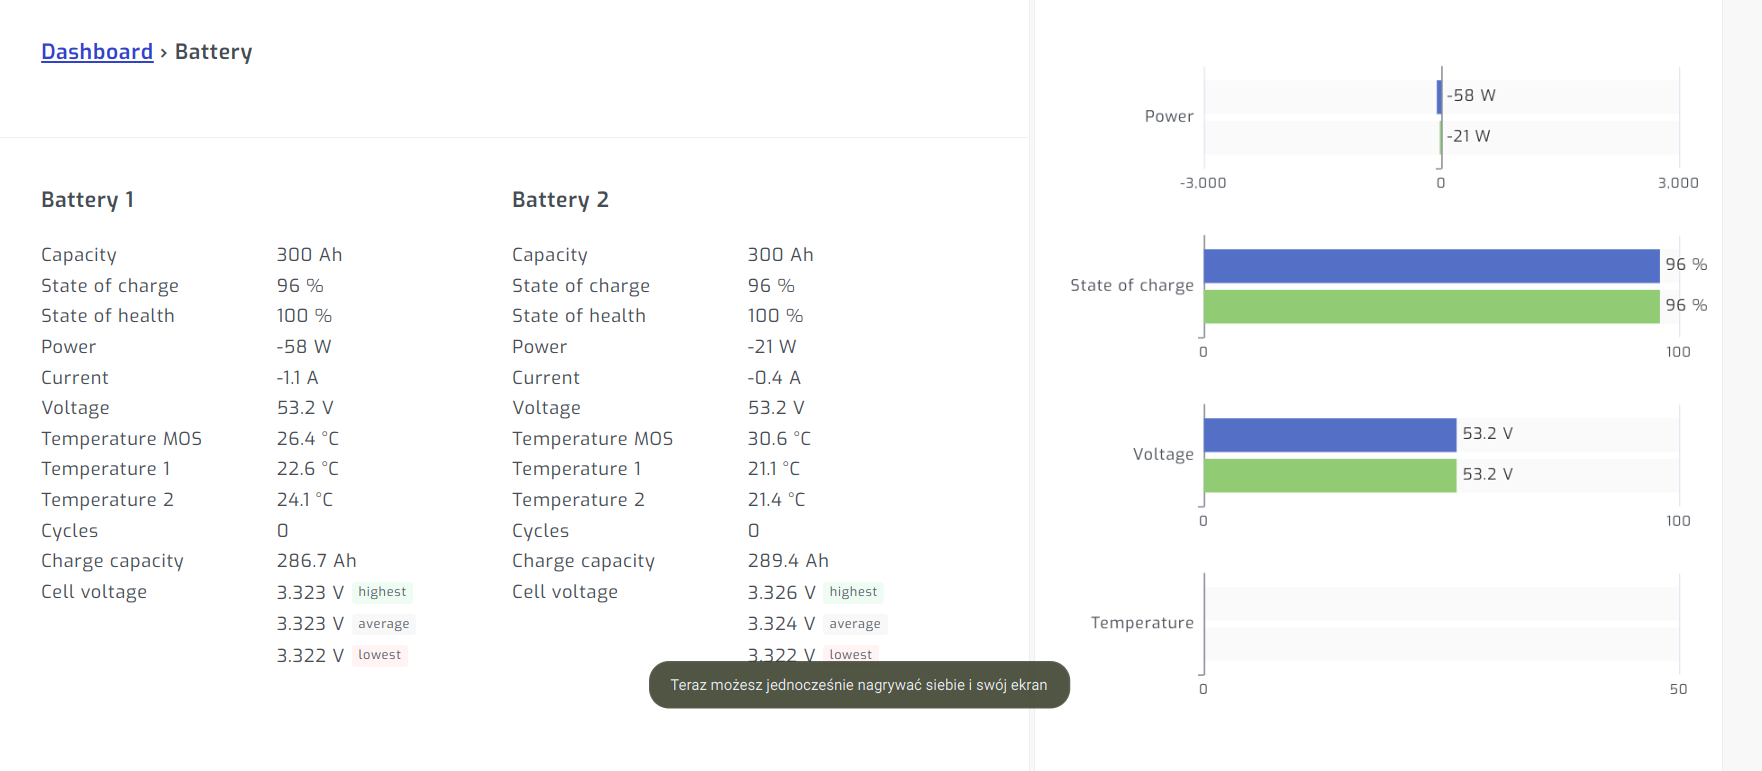
Task: Click the green Power bar showing -21 W
Action: 1440,136
